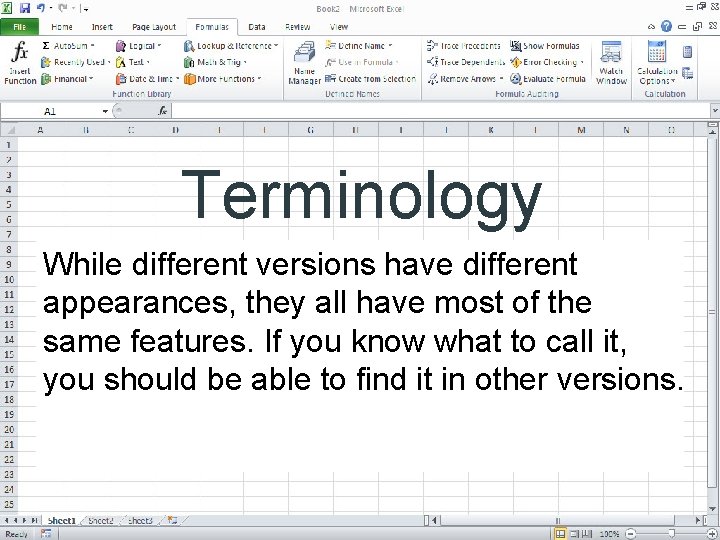Image resolution: width=720 pixels, height=540 pixels.
Task: Click the Calculate Sheet icon
Action: pos(687,73)
